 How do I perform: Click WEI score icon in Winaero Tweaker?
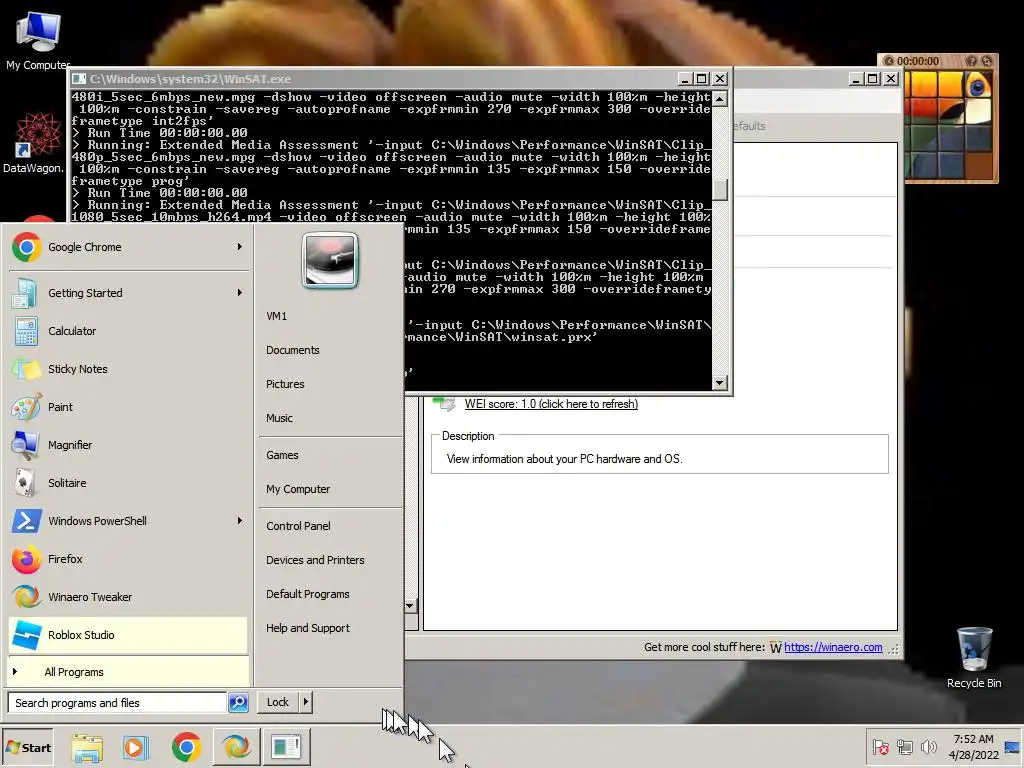click(x=445, y=404)
